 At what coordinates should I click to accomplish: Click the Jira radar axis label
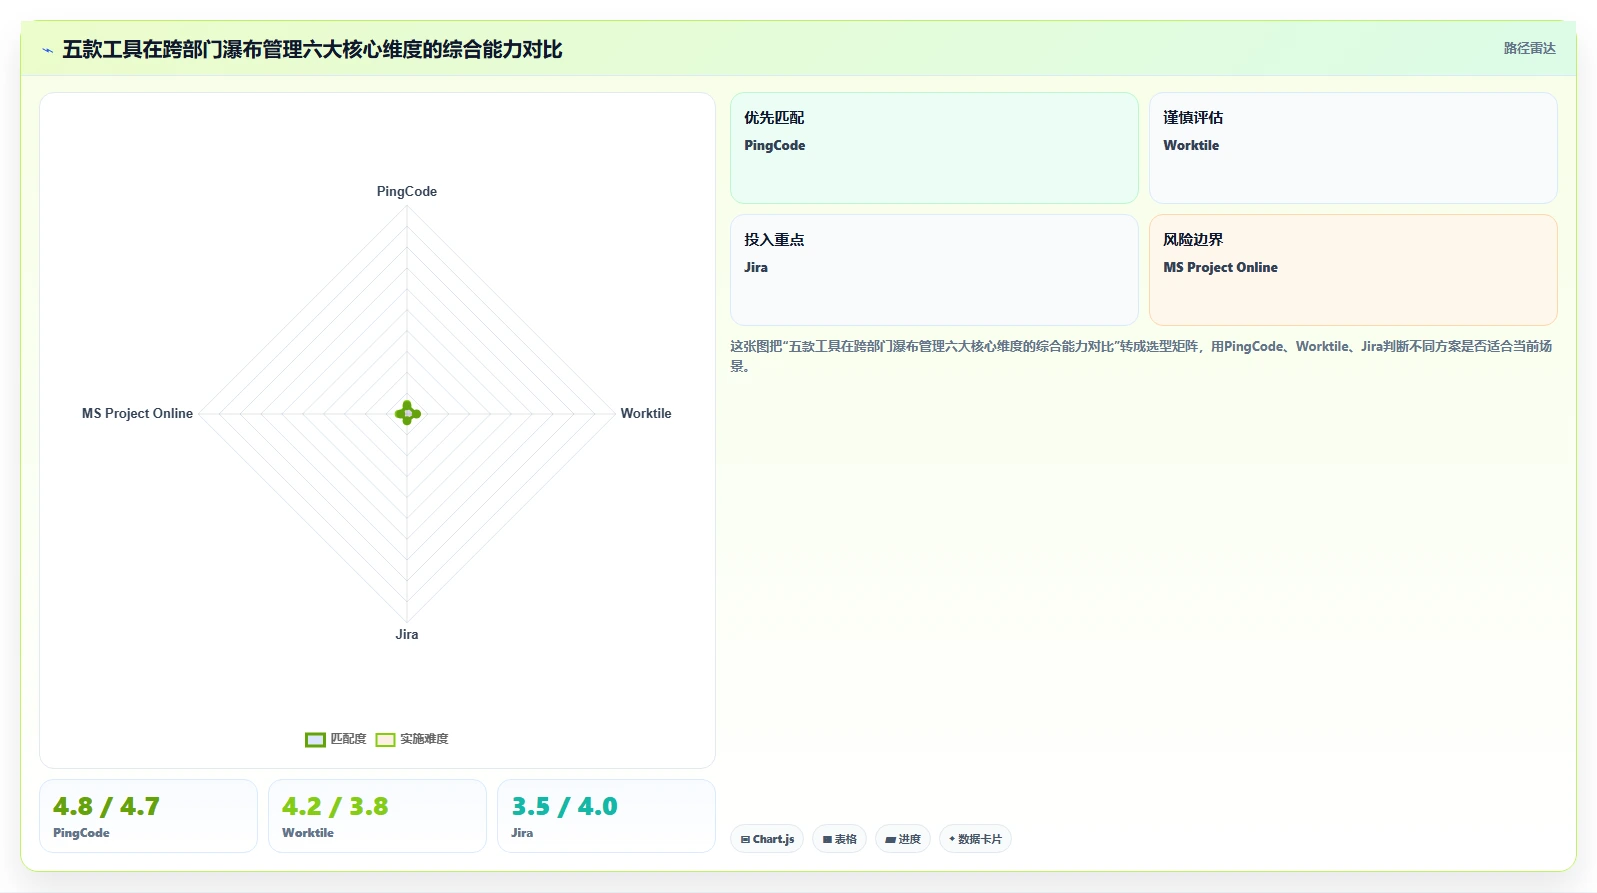coord(407,634)
